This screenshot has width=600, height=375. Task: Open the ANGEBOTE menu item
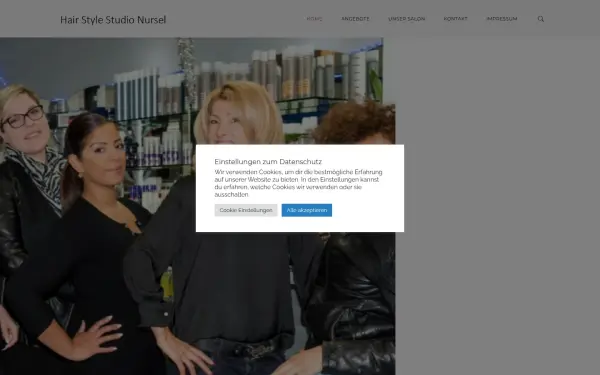pyautogui.click(x=355, y=19)
